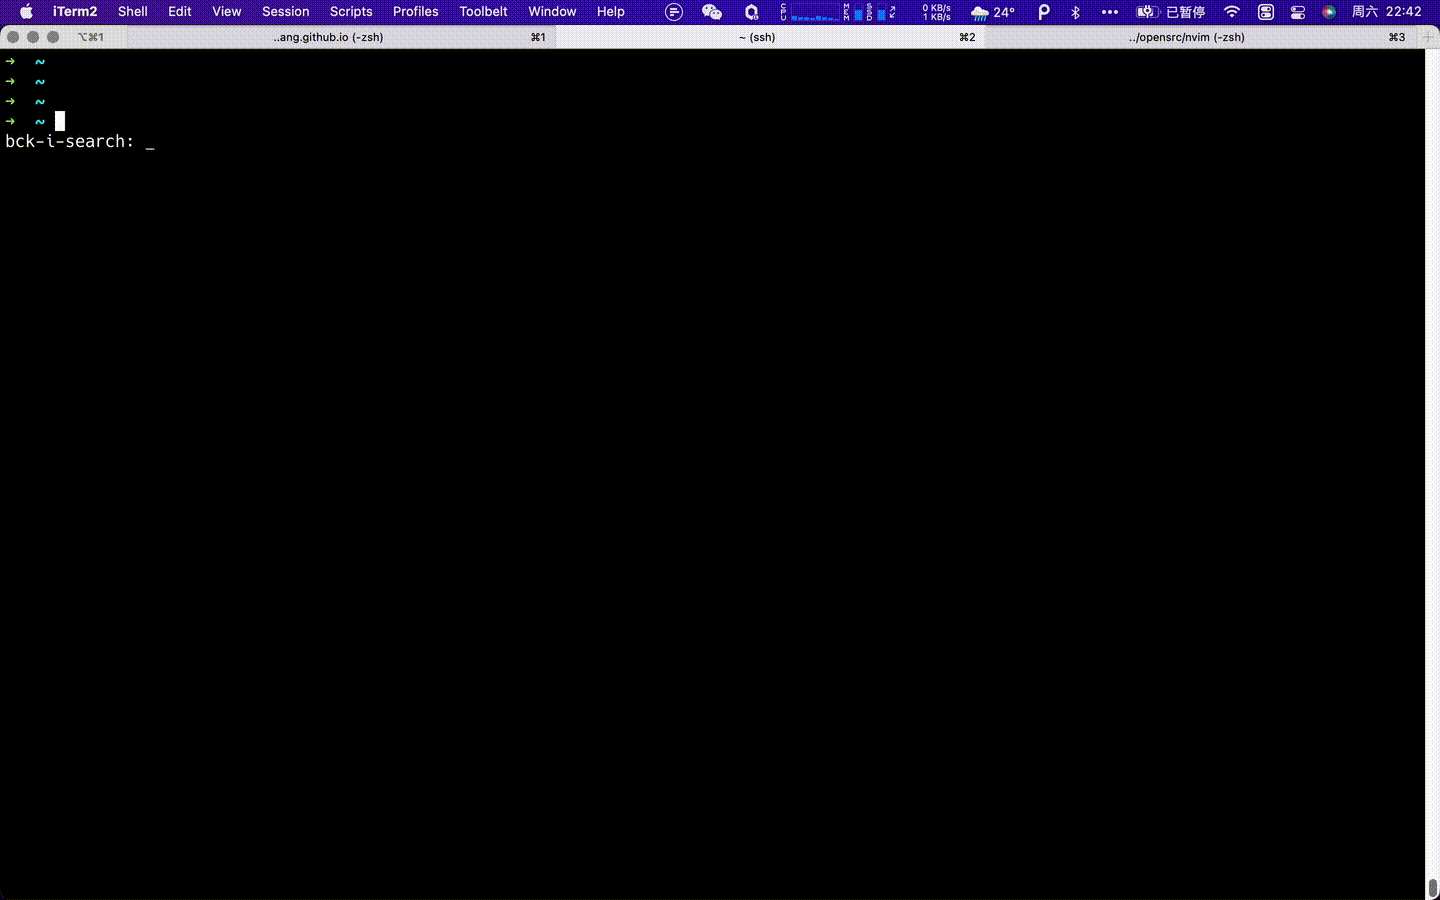This screenshot has height=900, width=1440.
Task: Open the WeChat icon in menu bar
Action: pos(712,12)
